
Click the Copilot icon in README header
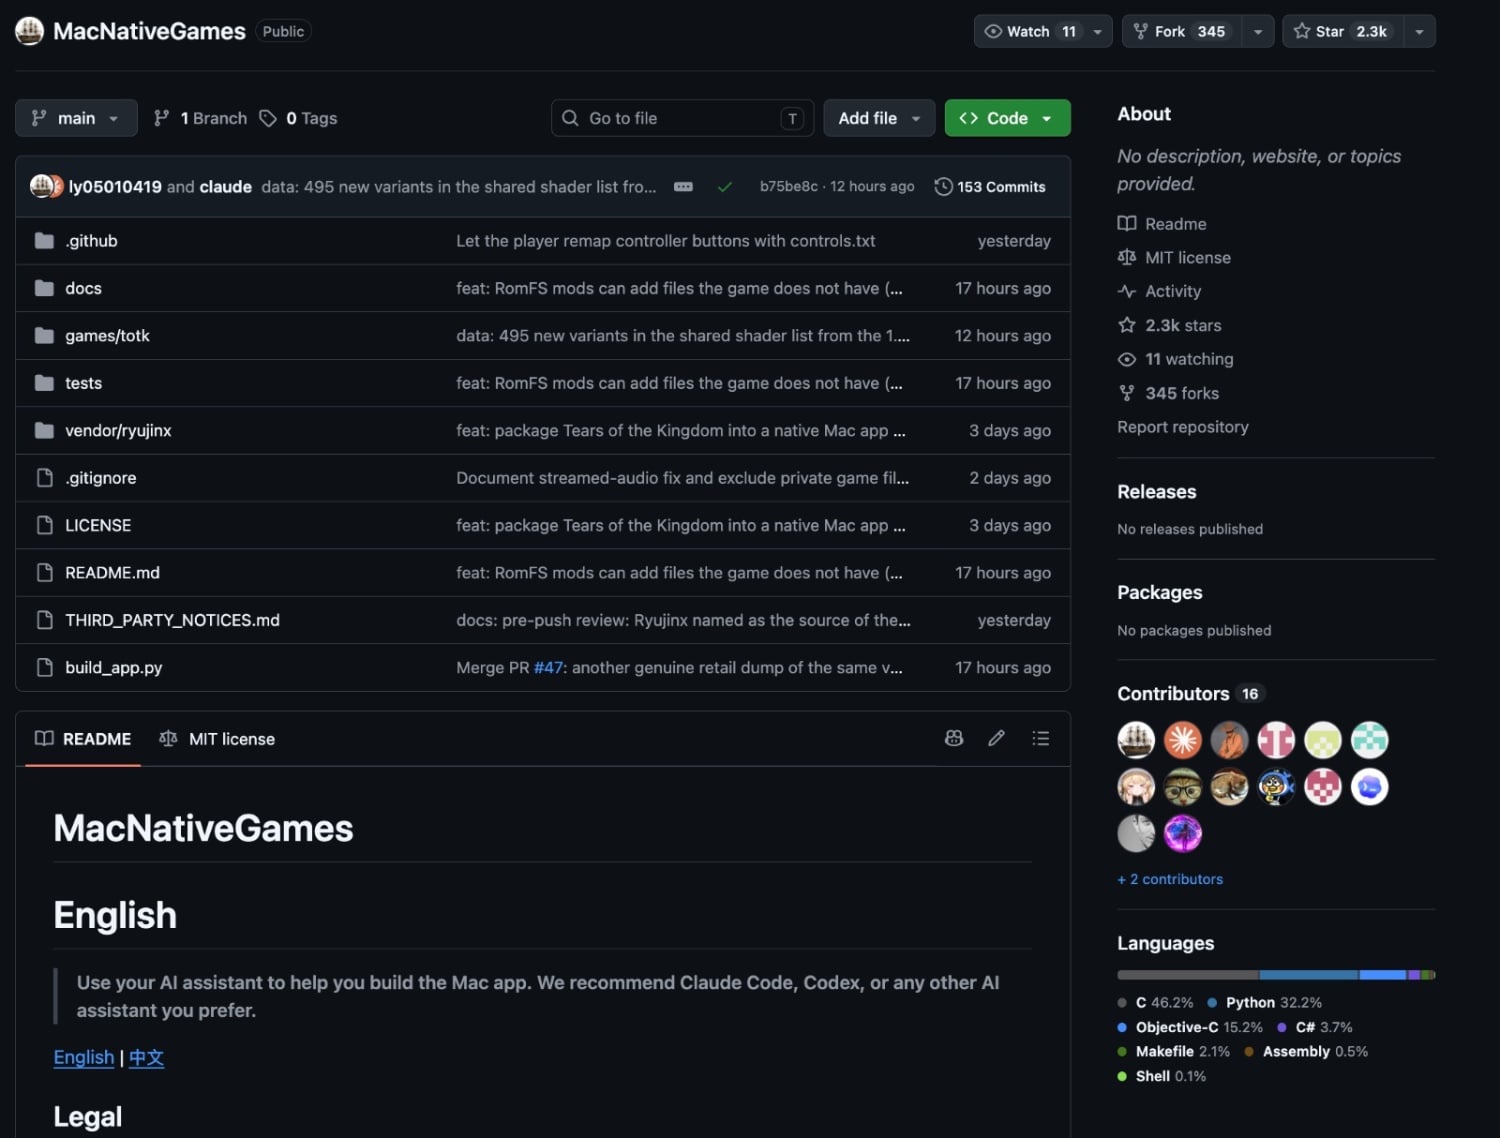[954, 738]
